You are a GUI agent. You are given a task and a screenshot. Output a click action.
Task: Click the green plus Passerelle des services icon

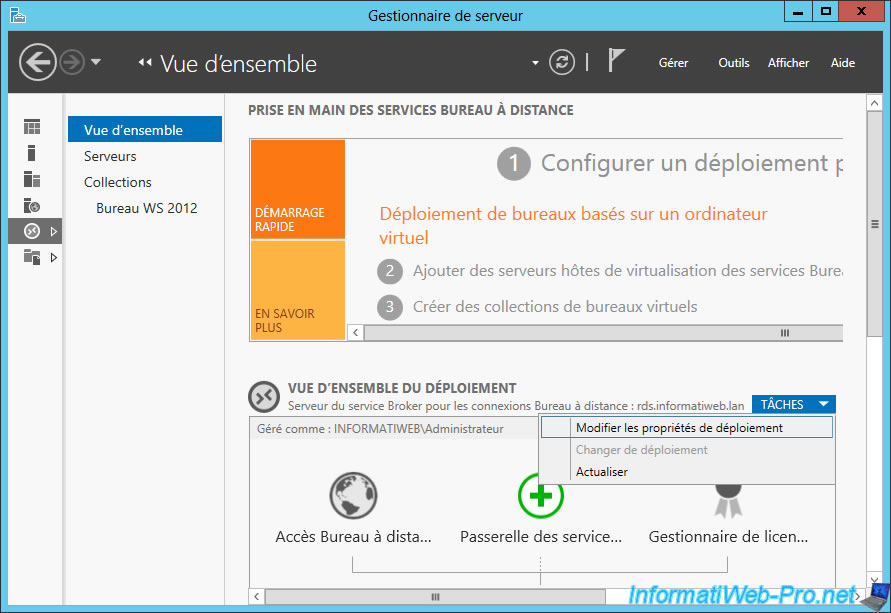(x=540, y=496)
